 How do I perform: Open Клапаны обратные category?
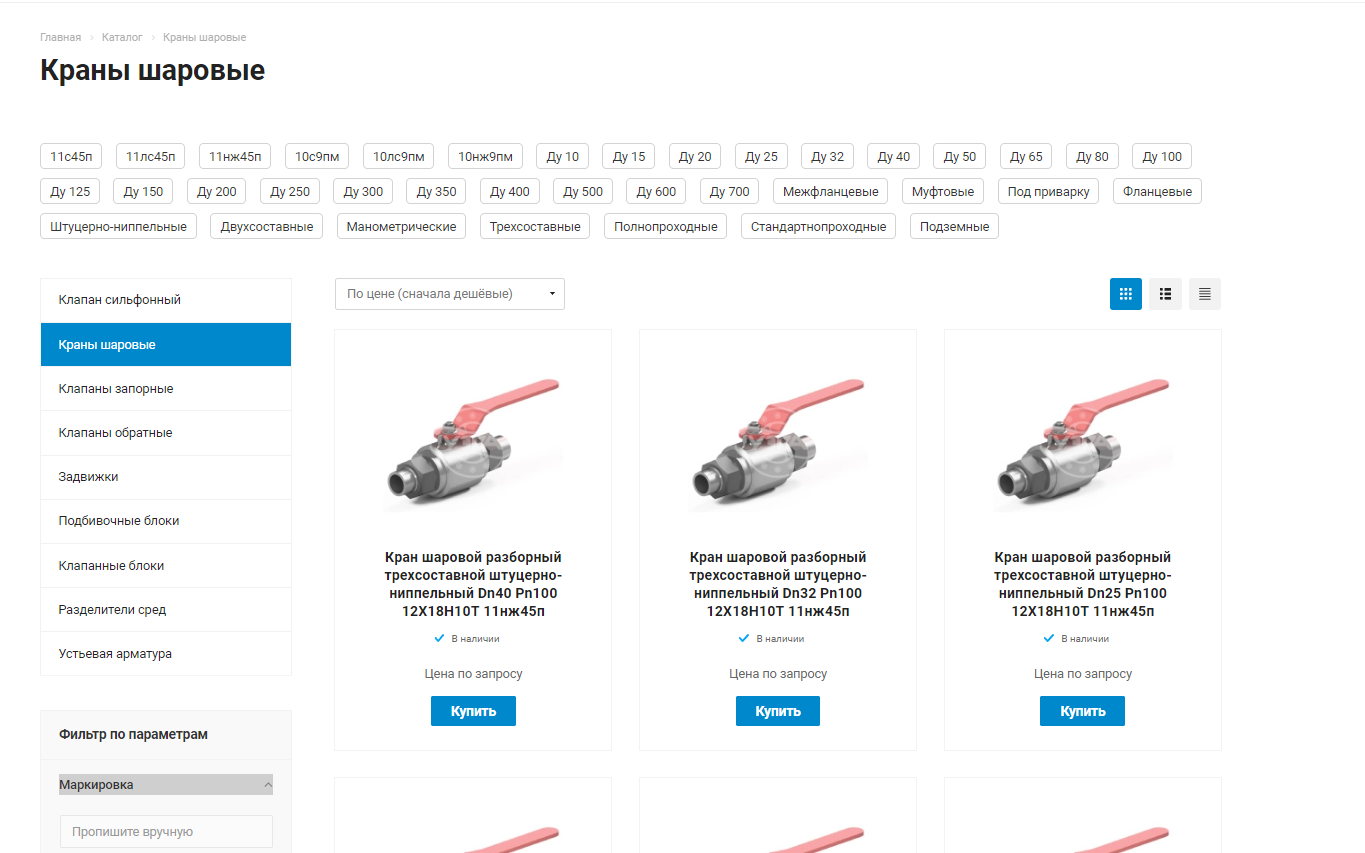pos(166,433)
